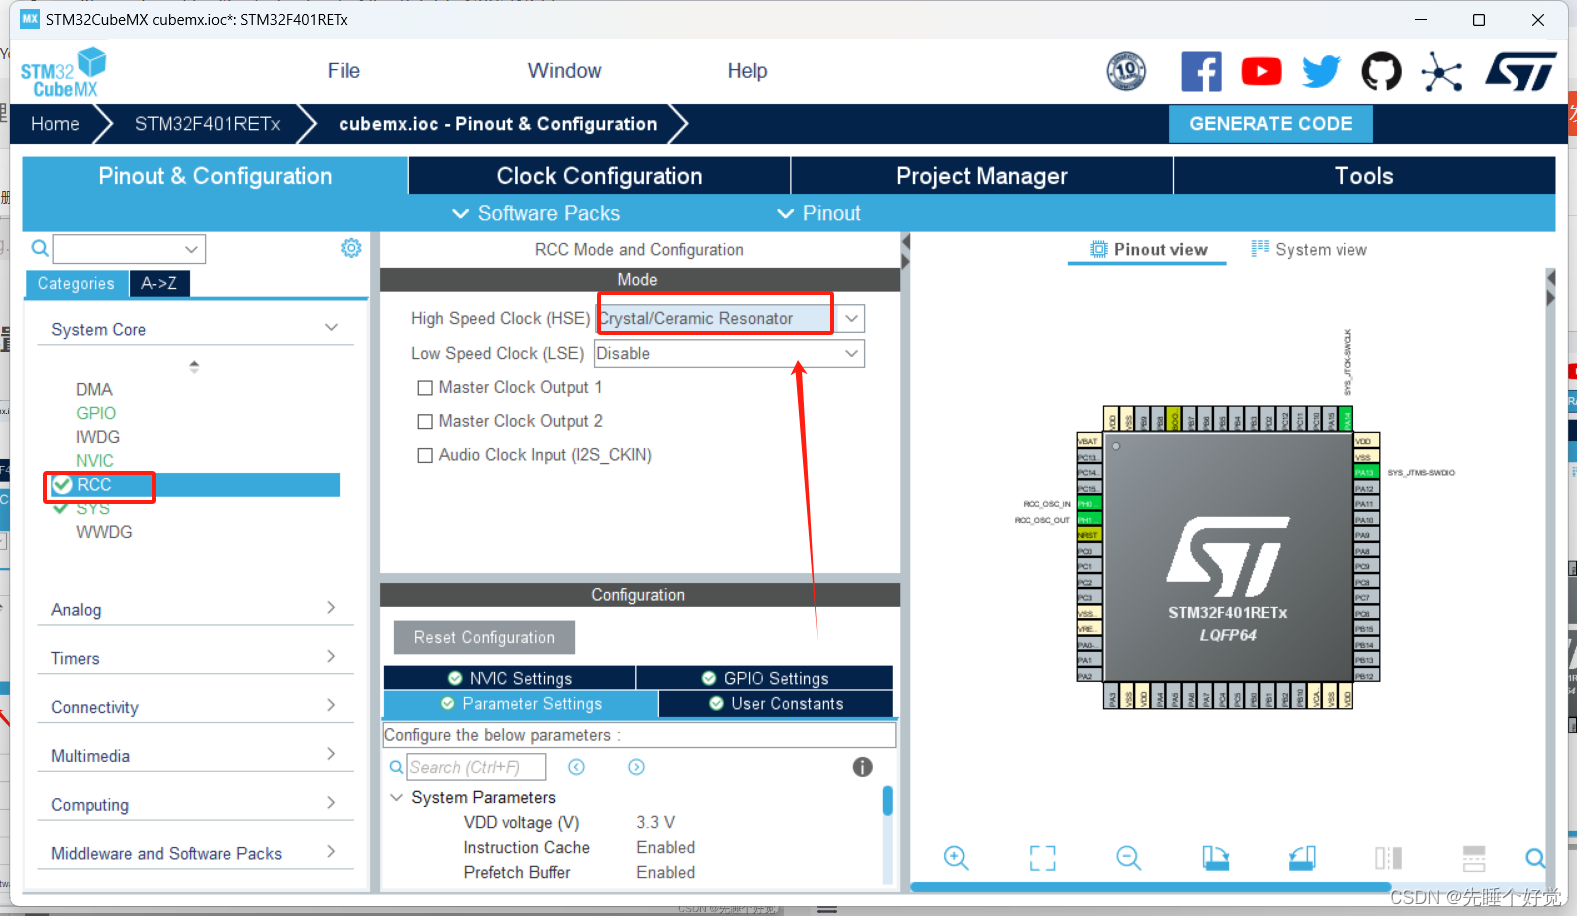Open the User Constants tab

click(776, 704)
